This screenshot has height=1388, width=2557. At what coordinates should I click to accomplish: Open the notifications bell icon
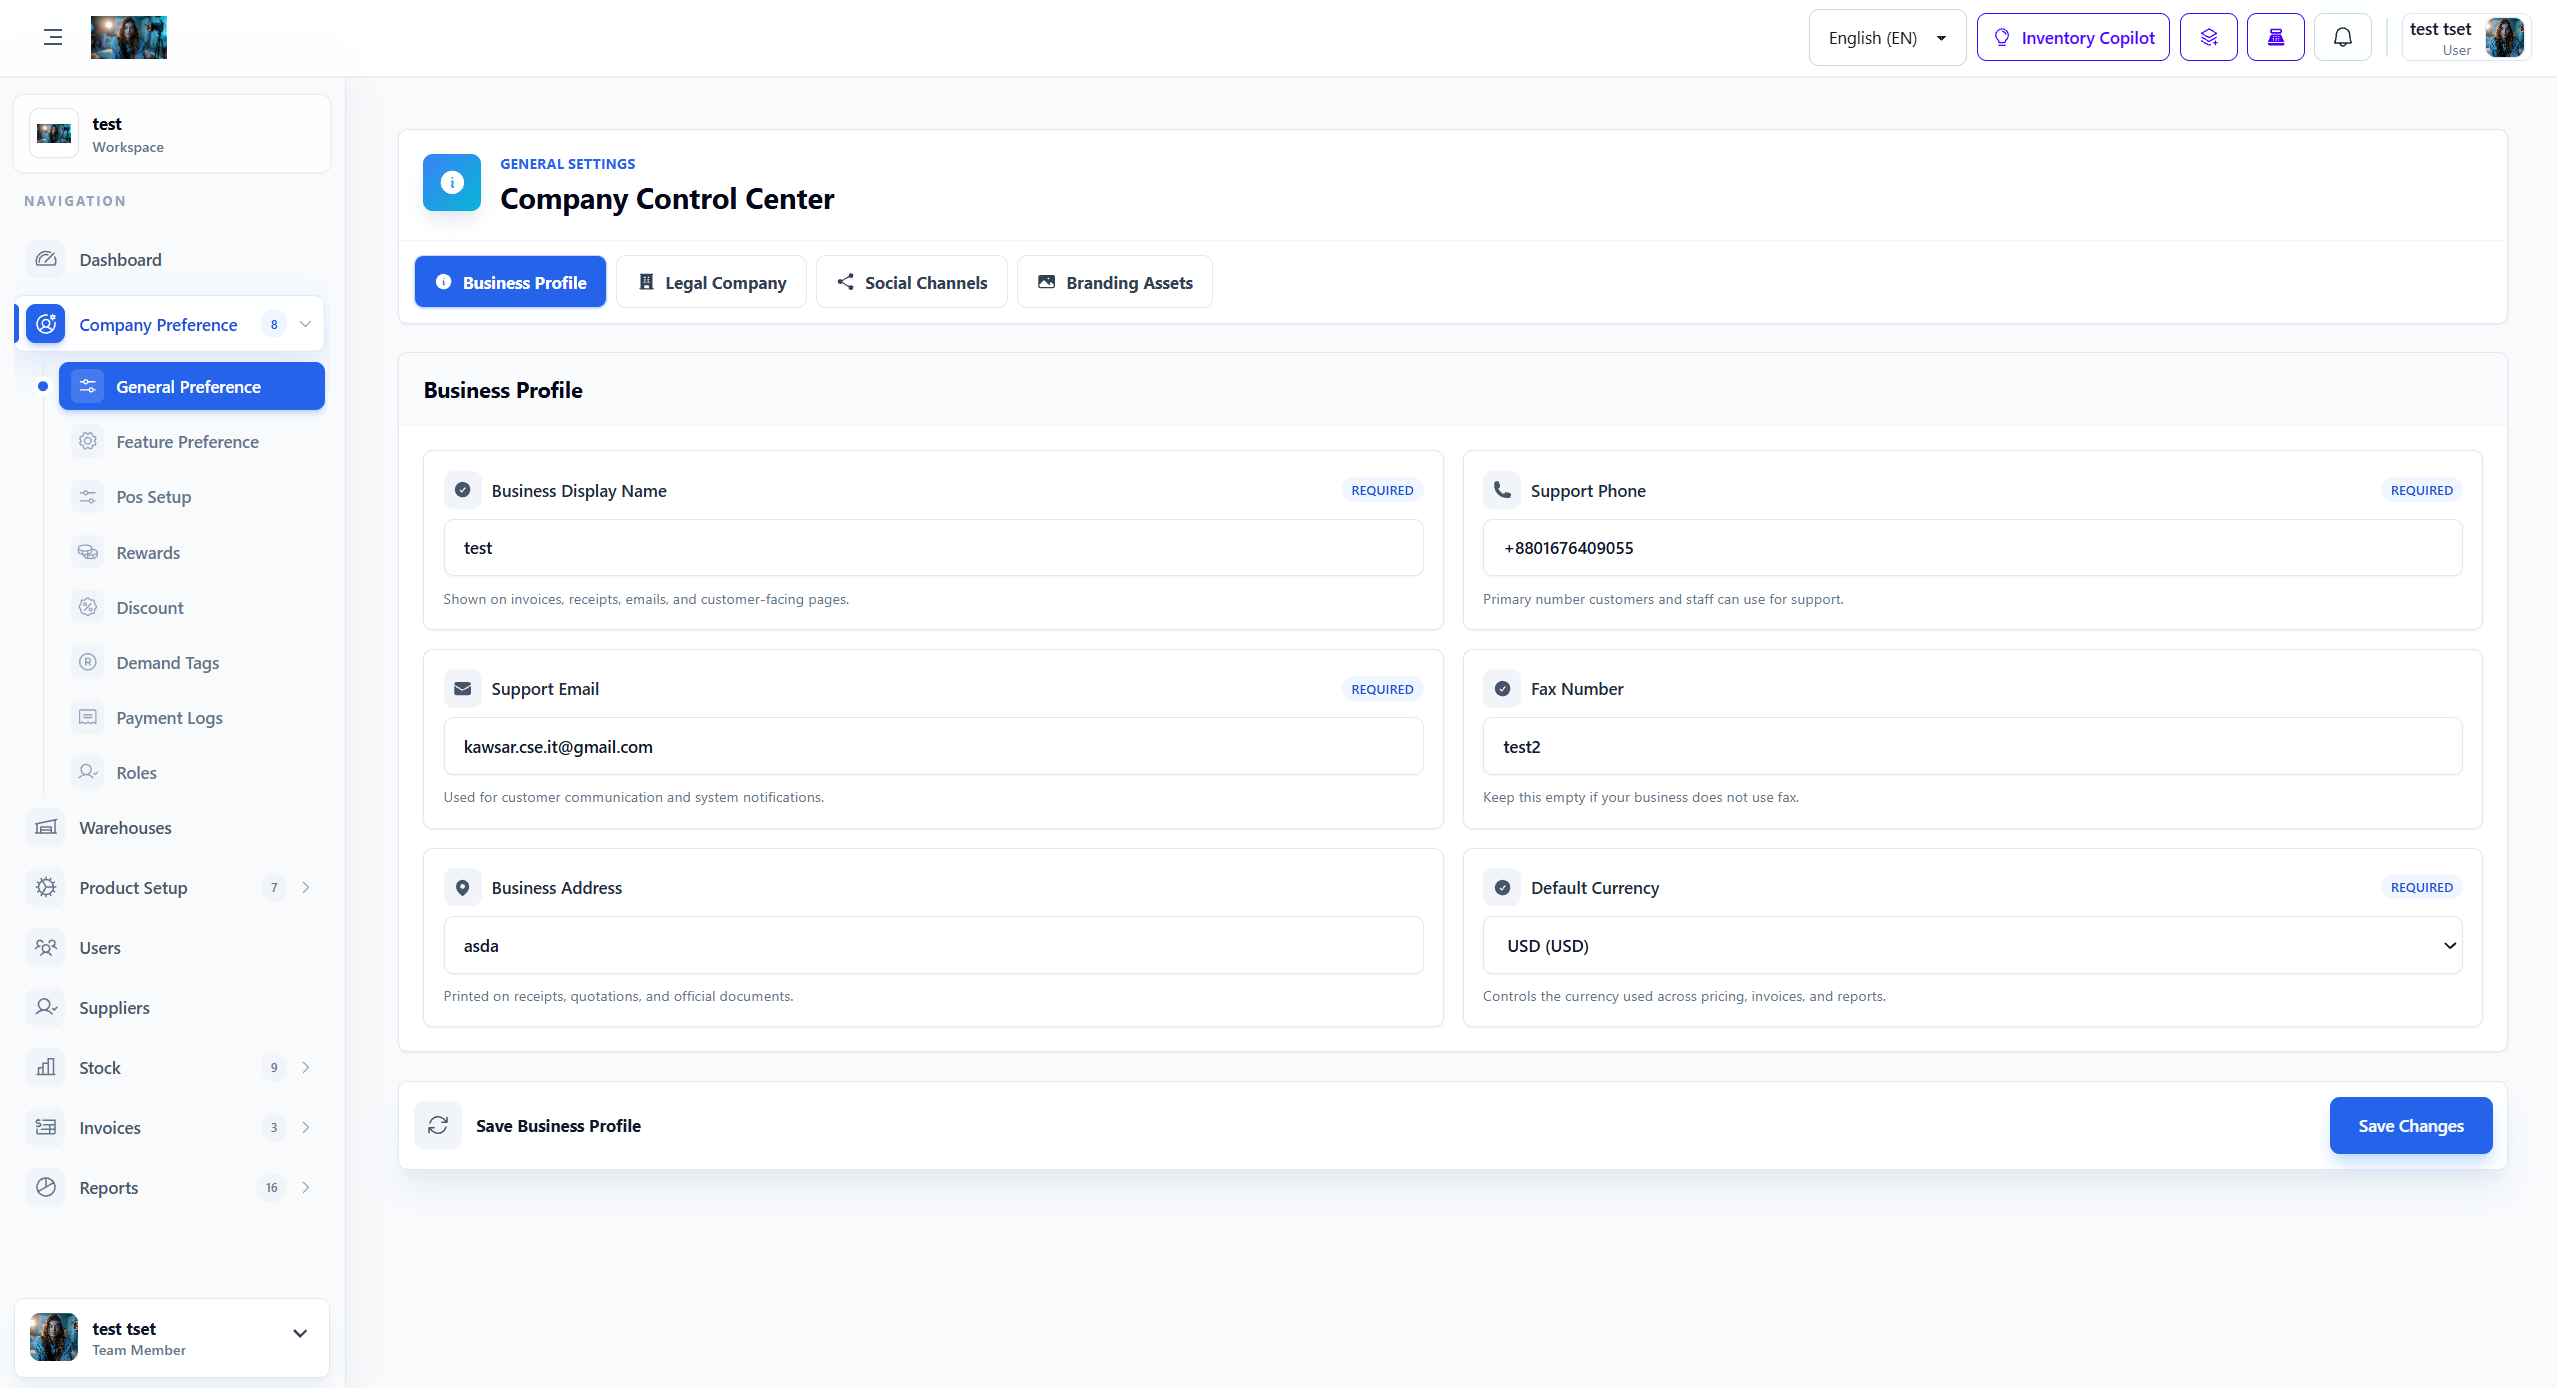(x=2342, y=38)
